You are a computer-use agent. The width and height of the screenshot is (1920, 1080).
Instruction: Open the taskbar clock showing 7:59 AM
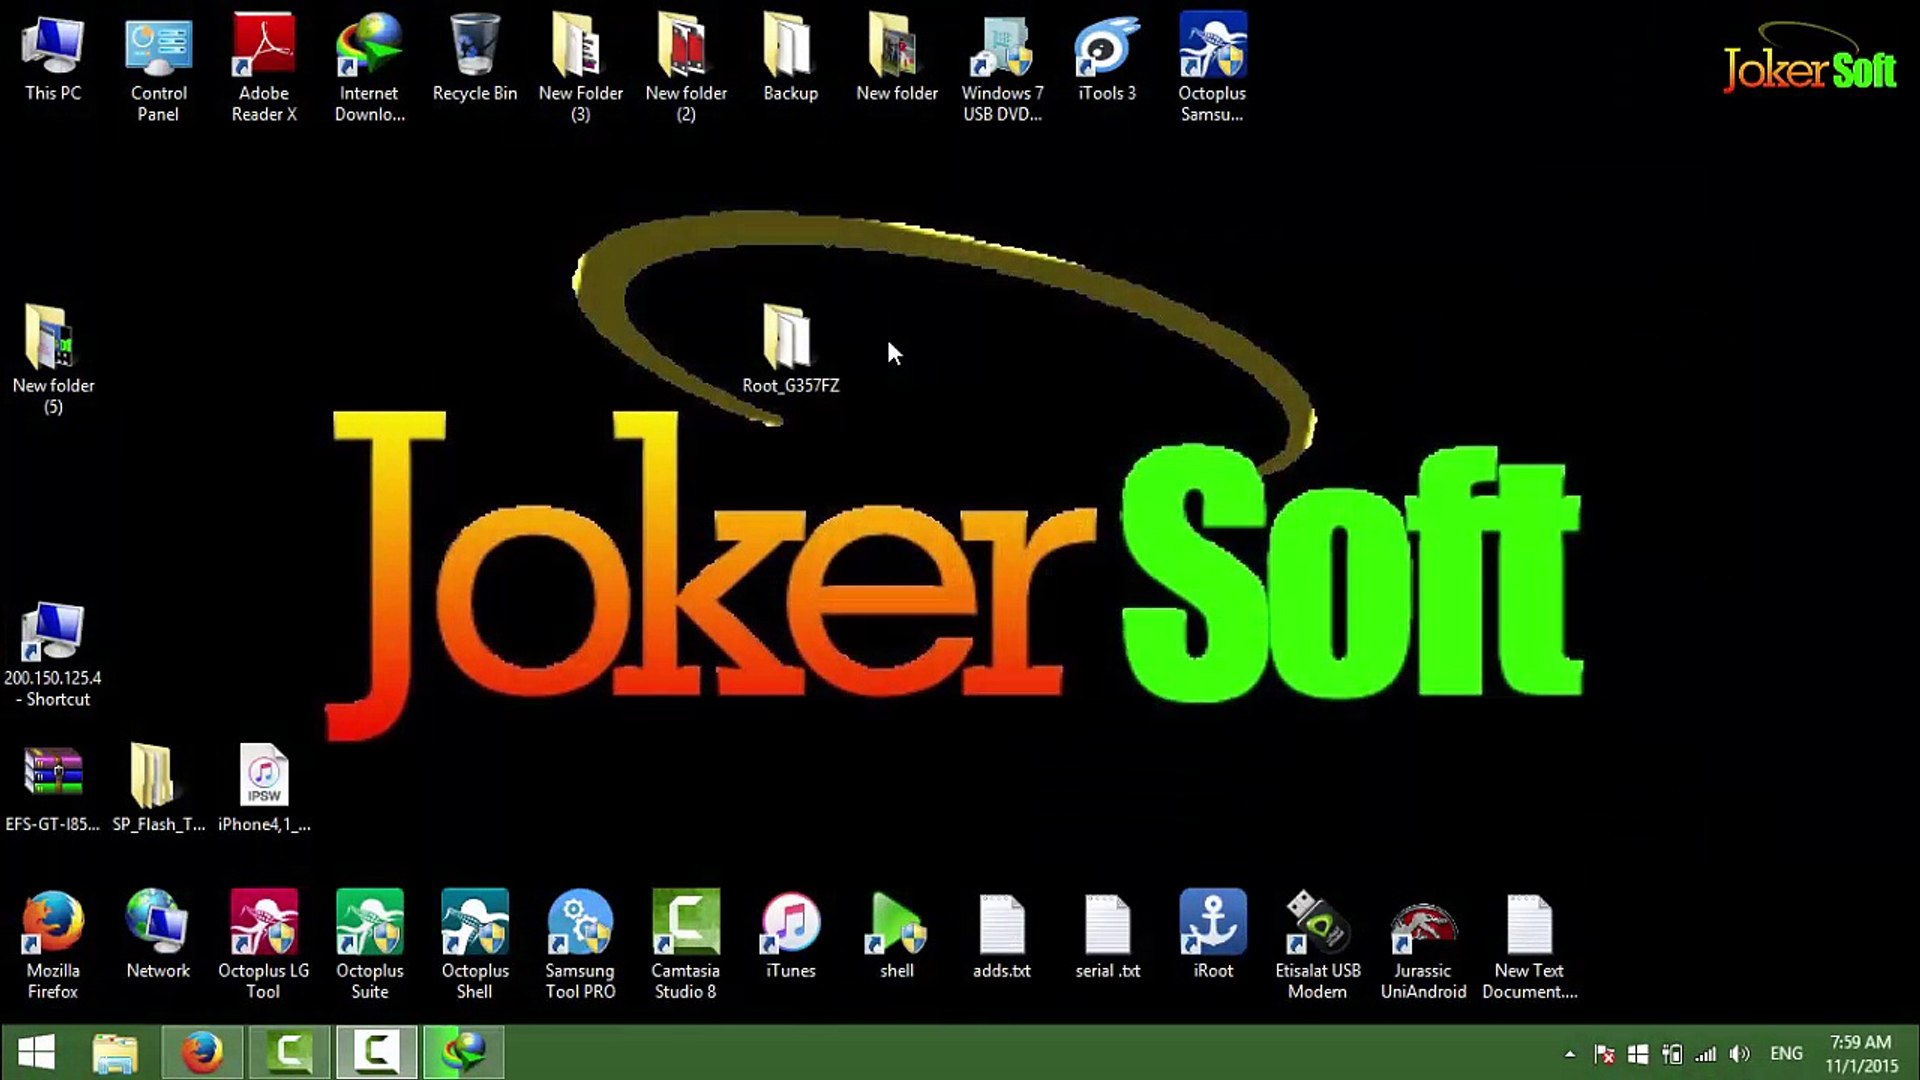click(1860, 1054)
